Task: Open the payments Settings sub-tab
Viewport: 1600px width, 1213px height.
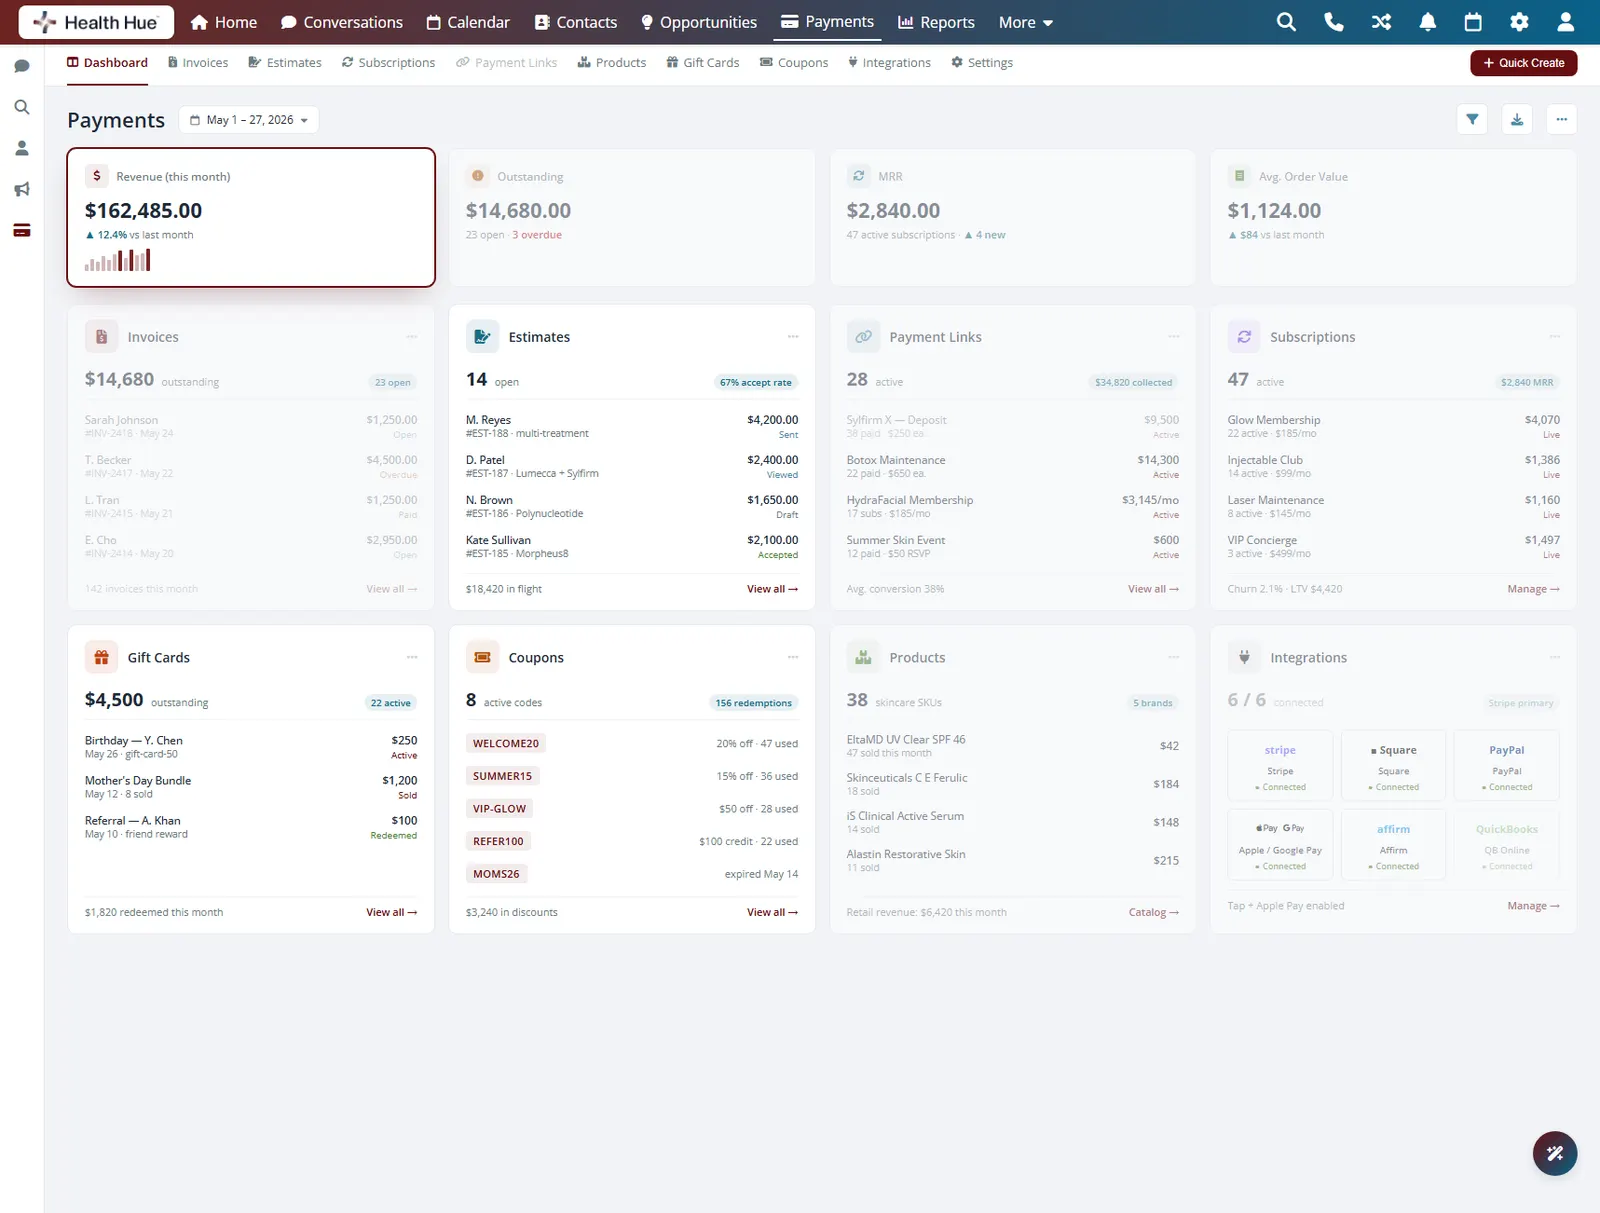Action: [982, 62]
